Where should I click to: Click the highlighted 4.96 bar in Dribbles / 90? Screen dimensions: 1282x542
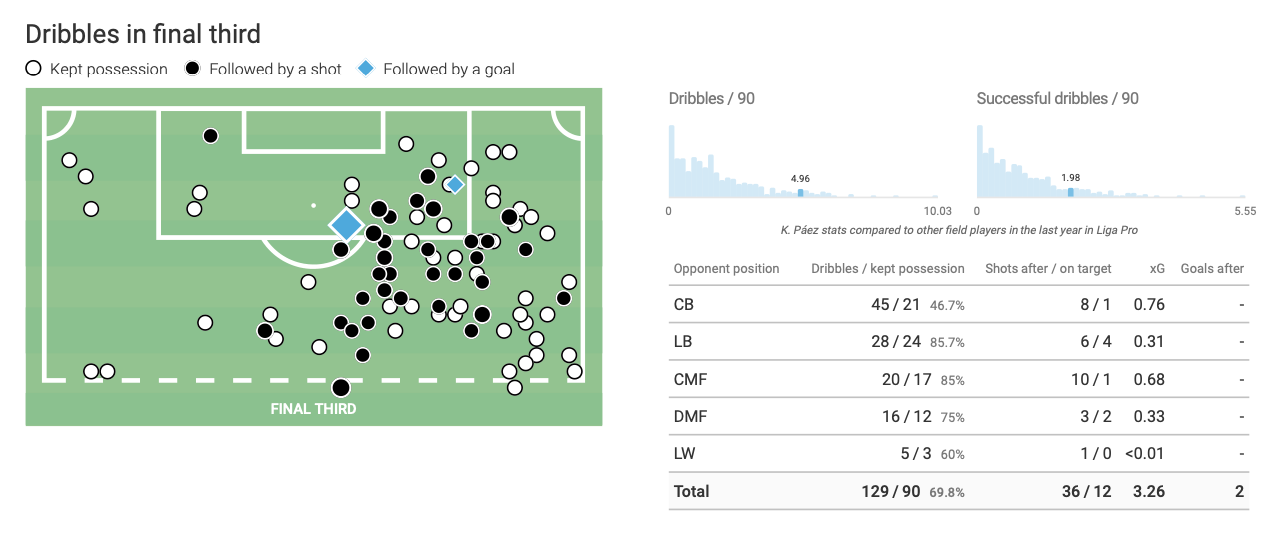click(801, 191)
